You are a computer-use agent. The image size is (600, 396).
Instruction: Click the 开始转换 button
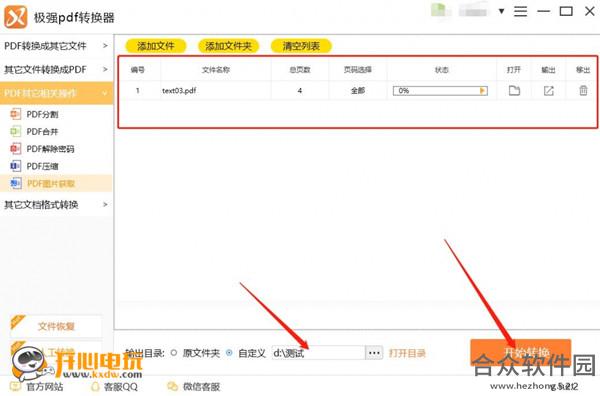[521, 352]
